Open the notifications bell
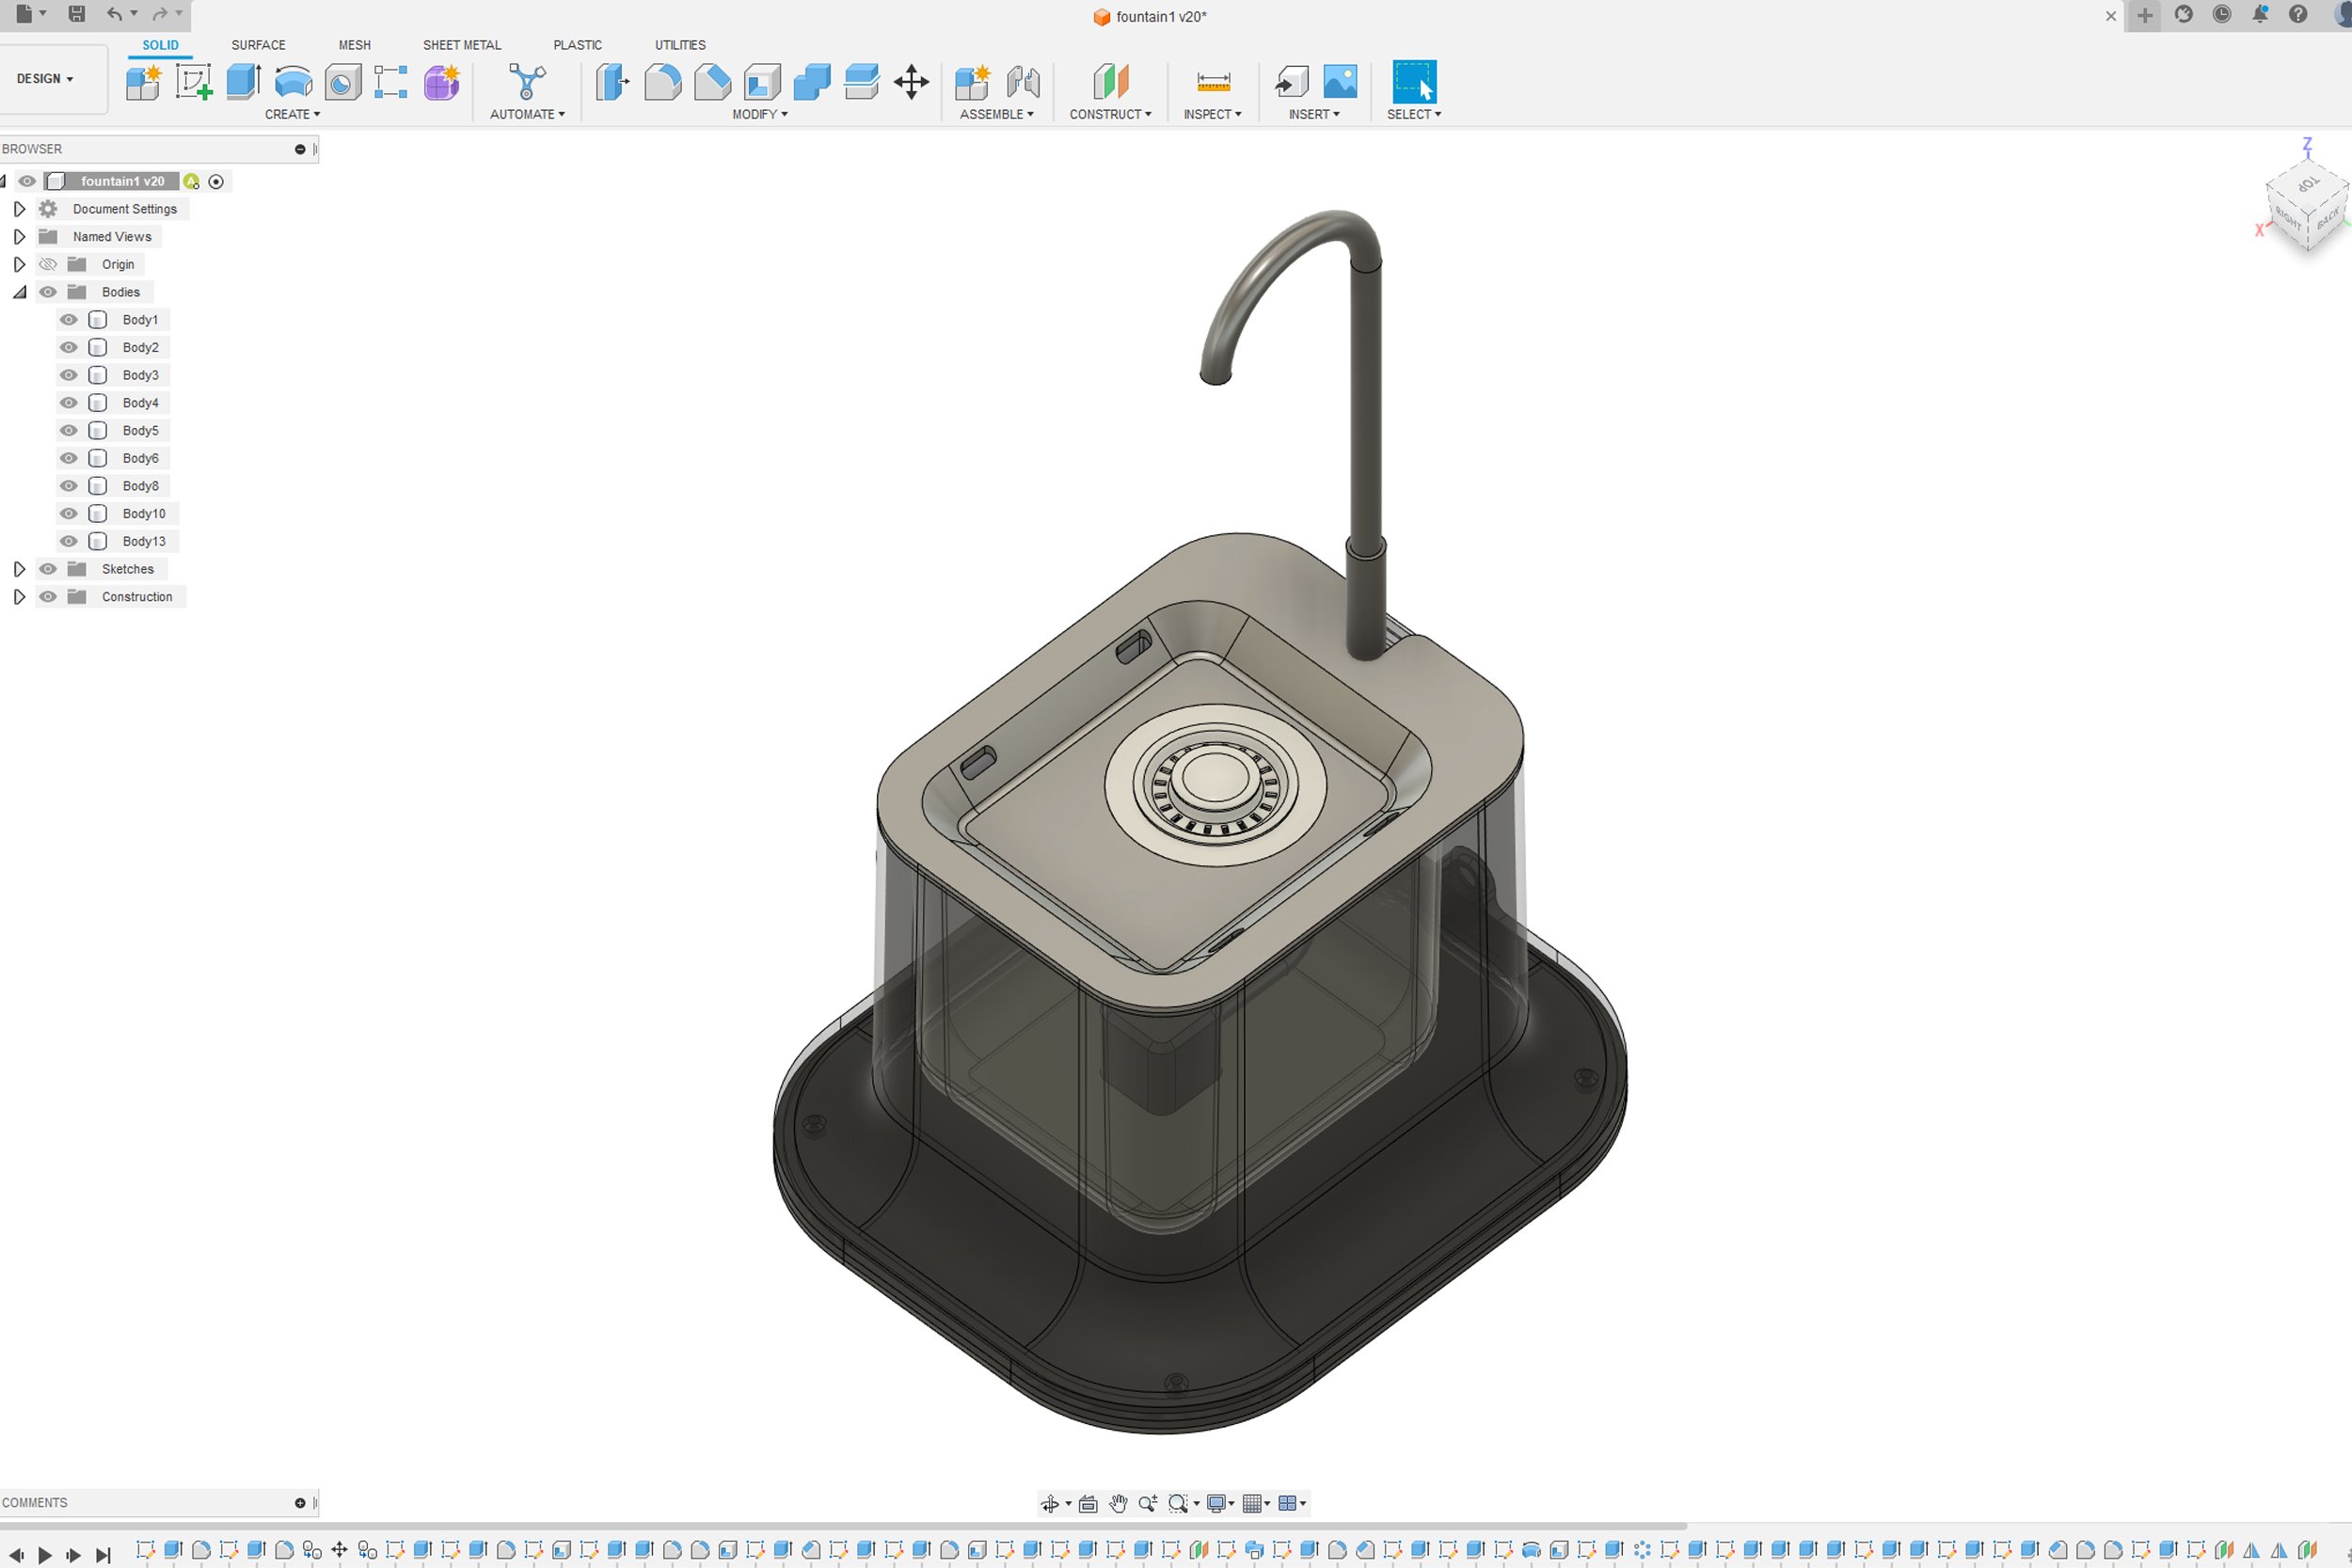The width and height of the screenshot is (2352, 1568). click(x=2260, y=14)
